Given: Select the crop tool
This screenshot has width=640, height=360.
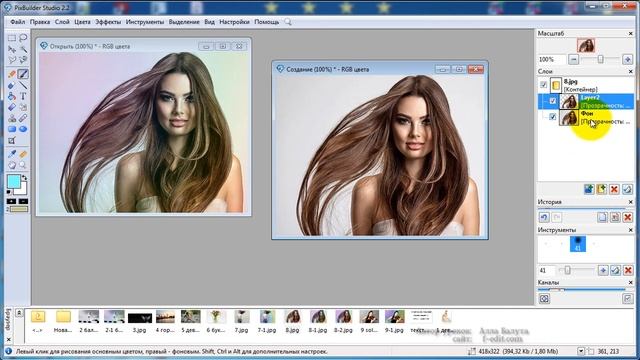Looking at the screenshot, I should 12,141.
